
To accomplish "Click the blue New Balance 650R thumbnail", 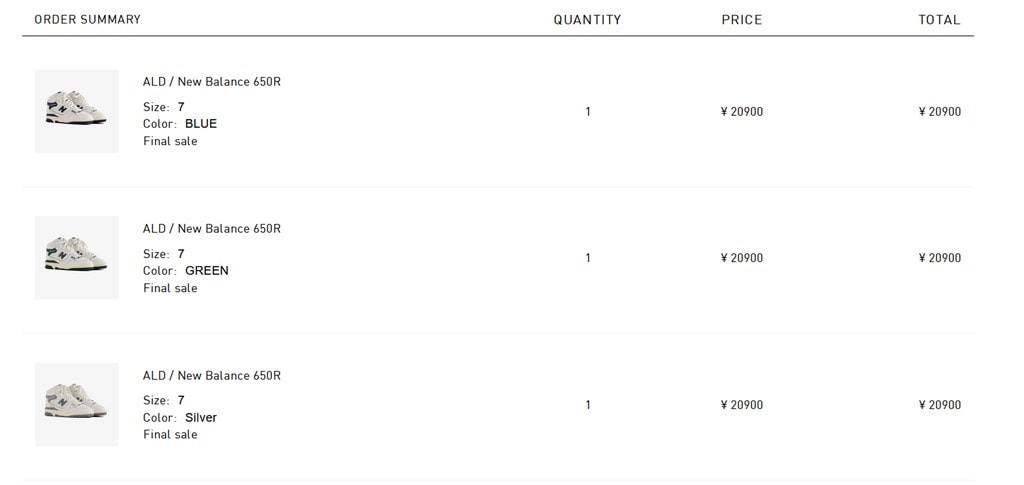I will click(76, 111).
